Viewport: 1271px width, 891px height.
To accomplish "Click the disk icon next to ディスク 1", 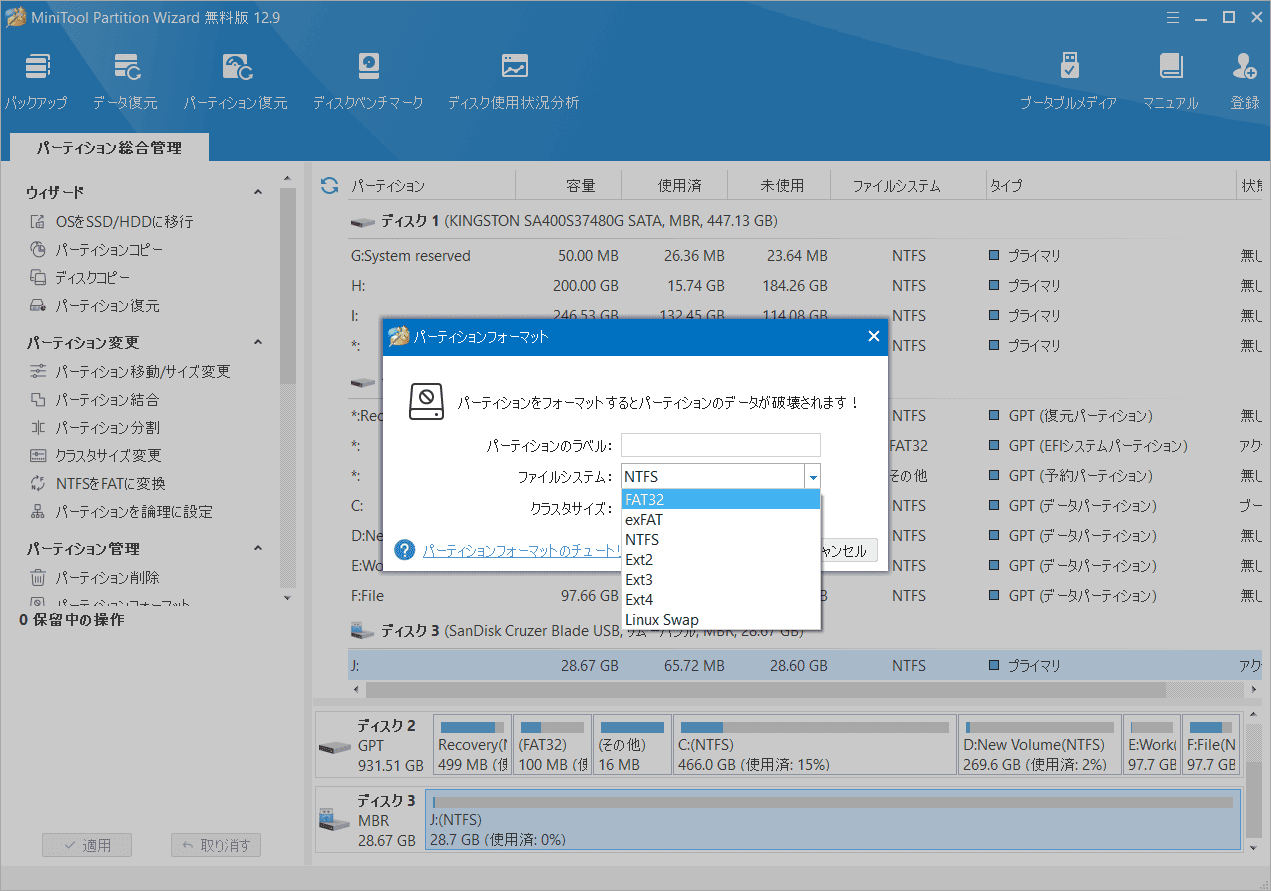I will [x=362, y=221].
